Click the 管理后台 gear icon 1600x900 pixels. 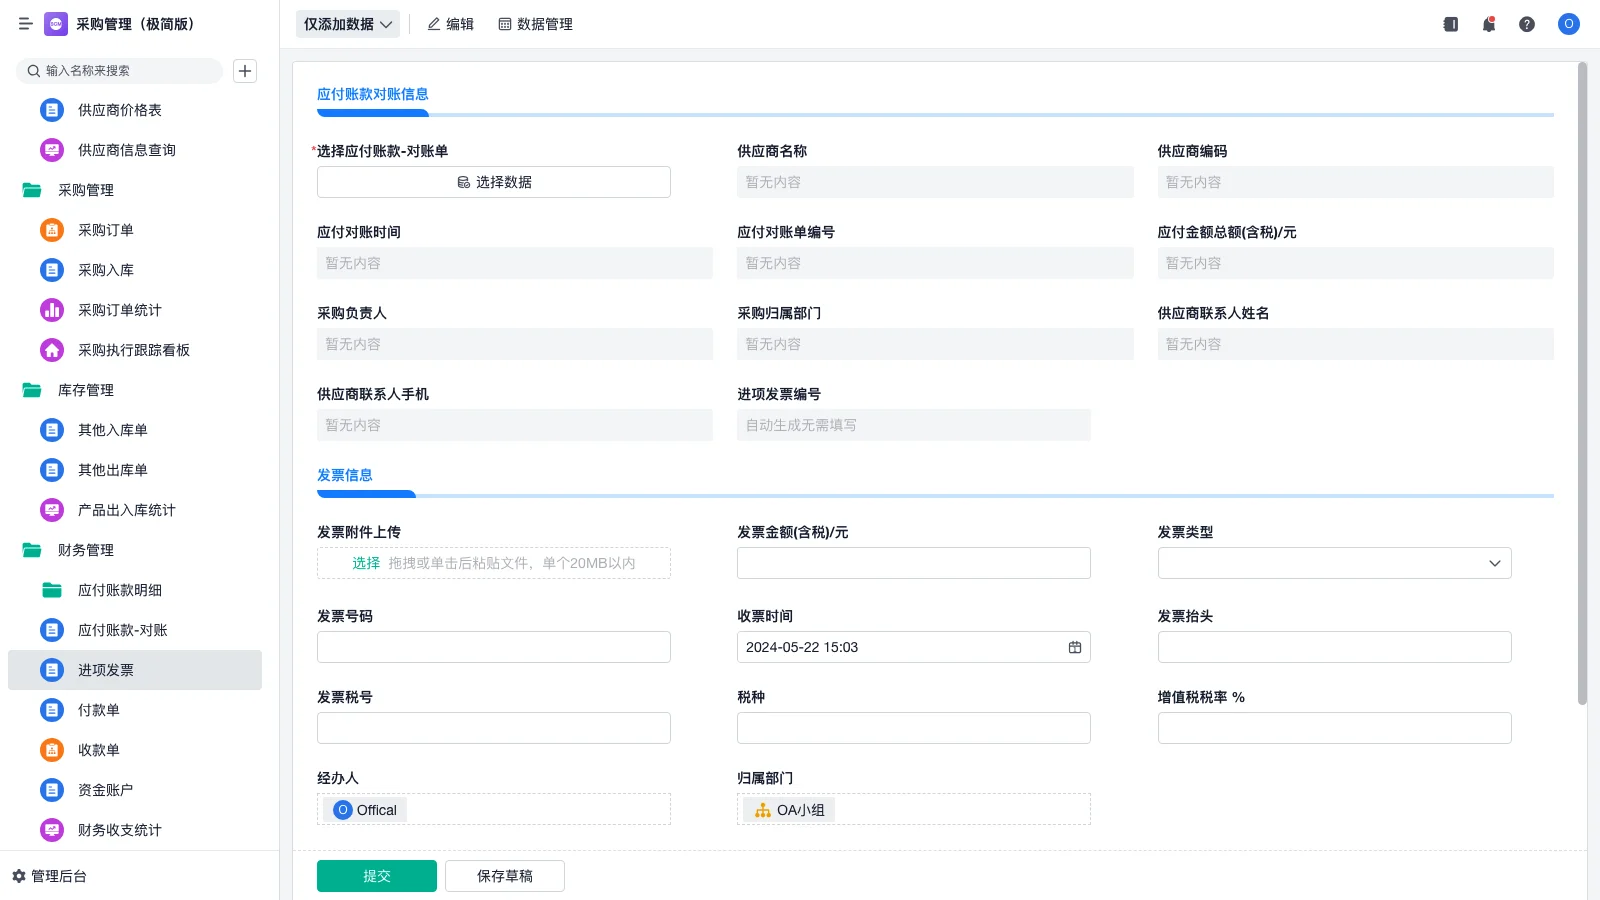pyautogui.click(x=19, y=876)
